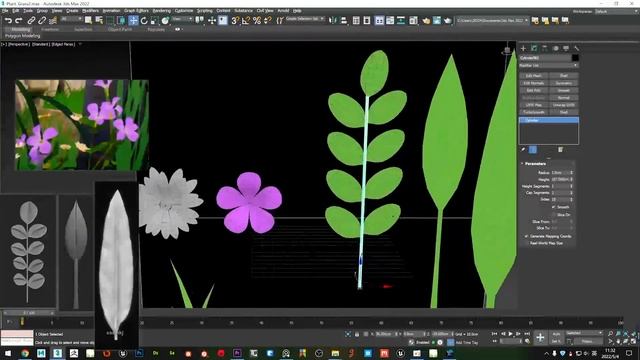The width and height of the screenshot is (640, 360).
Task: Open Chrome from the Windows taskbar
Action: pos(25,353)
